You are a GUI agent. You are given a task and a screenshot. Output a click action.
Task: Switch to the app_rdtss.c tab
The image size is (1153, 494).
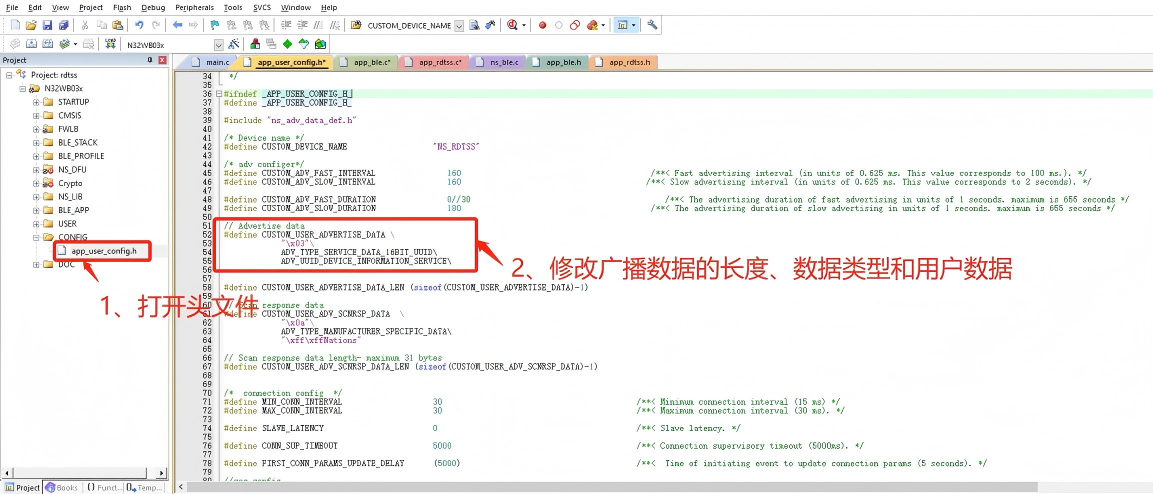pyautogui.click(x=439, y=62)
